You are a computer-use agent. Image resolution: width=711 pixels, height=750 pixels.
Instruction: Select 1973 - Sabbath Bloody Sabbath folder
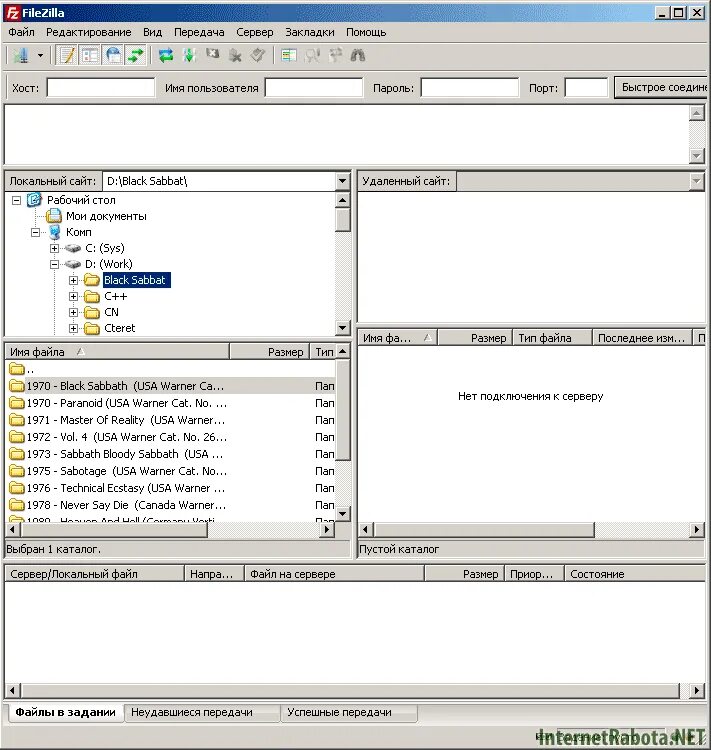pyautogui.click(x=170, y=454)
